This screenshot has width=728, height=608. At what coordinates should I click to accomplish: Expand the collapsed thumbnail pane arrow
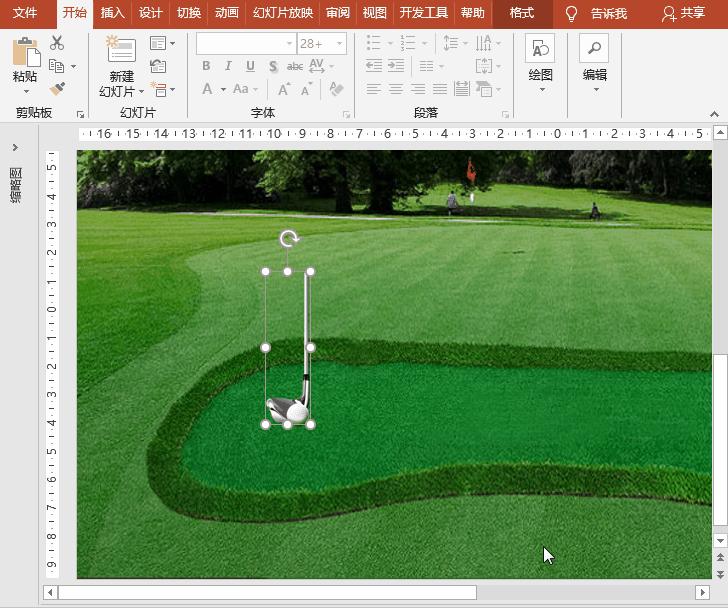(x=15, y=148)
